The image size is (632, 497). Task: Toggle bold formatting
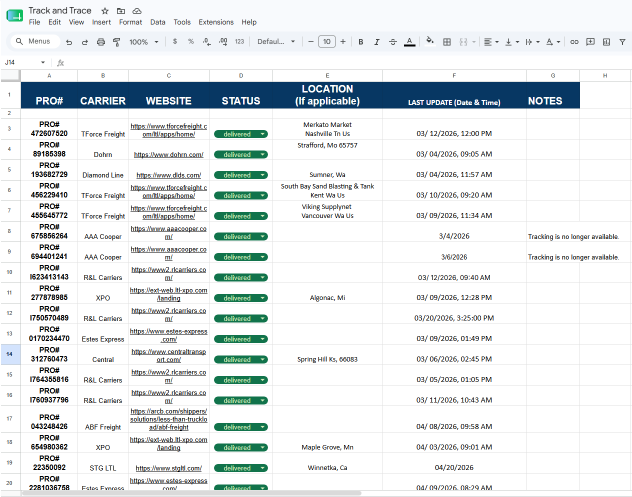click(x=361, y=42)
